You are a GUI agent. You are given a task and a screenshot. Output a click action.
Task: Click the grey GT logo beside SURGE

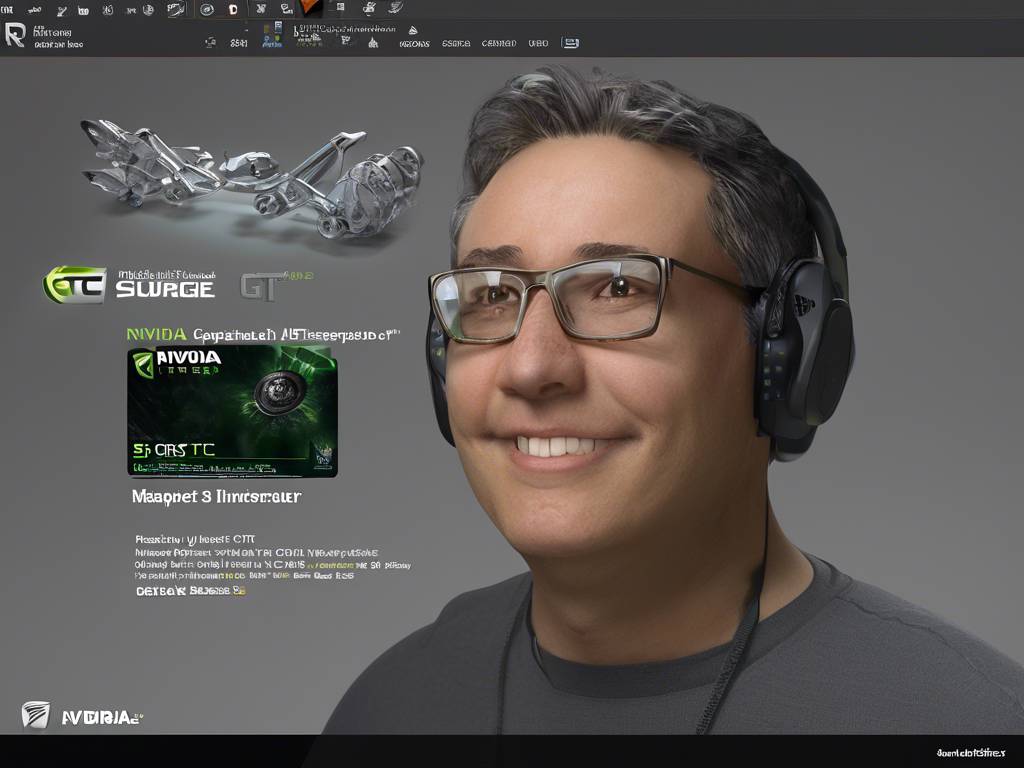click(x=264, y=286)
